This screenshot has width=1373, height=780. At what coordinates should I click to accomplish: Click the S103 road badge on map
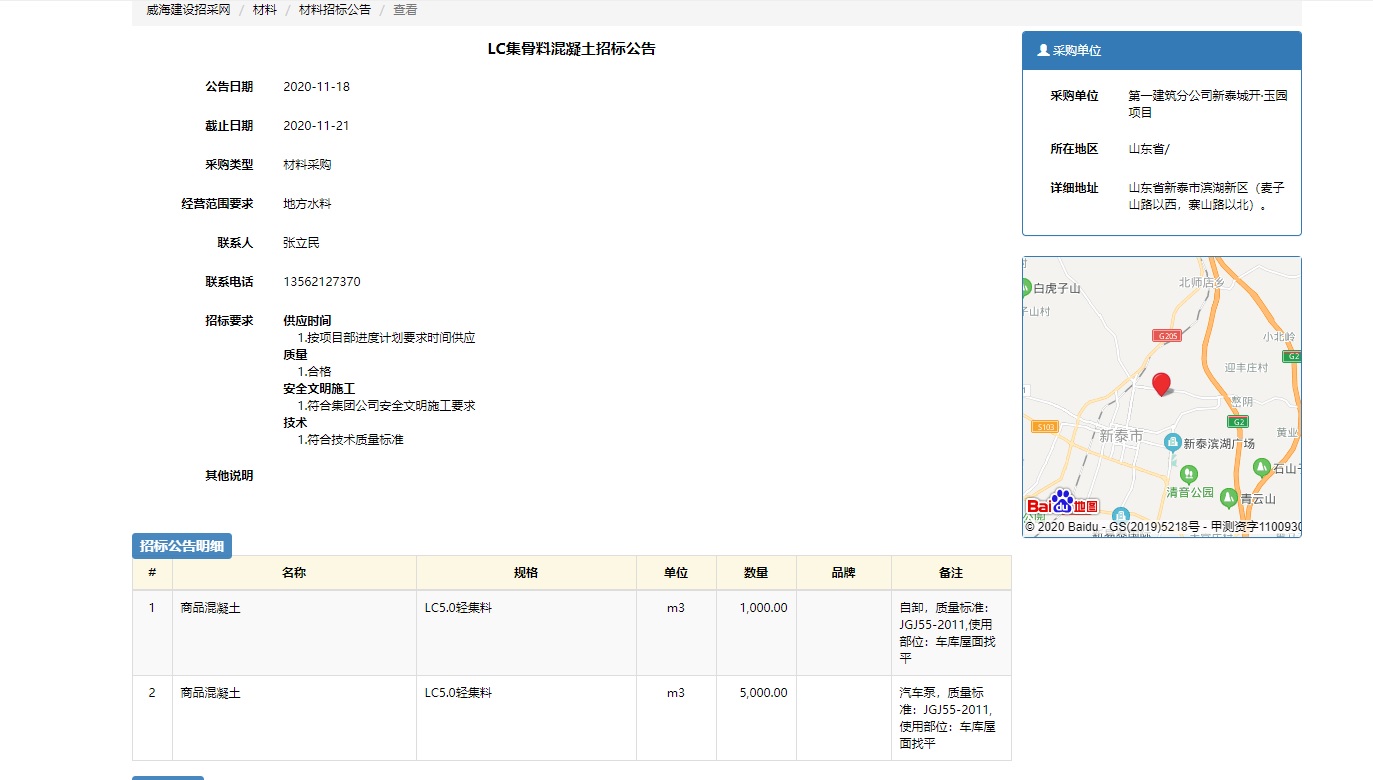coord(1045,427)
